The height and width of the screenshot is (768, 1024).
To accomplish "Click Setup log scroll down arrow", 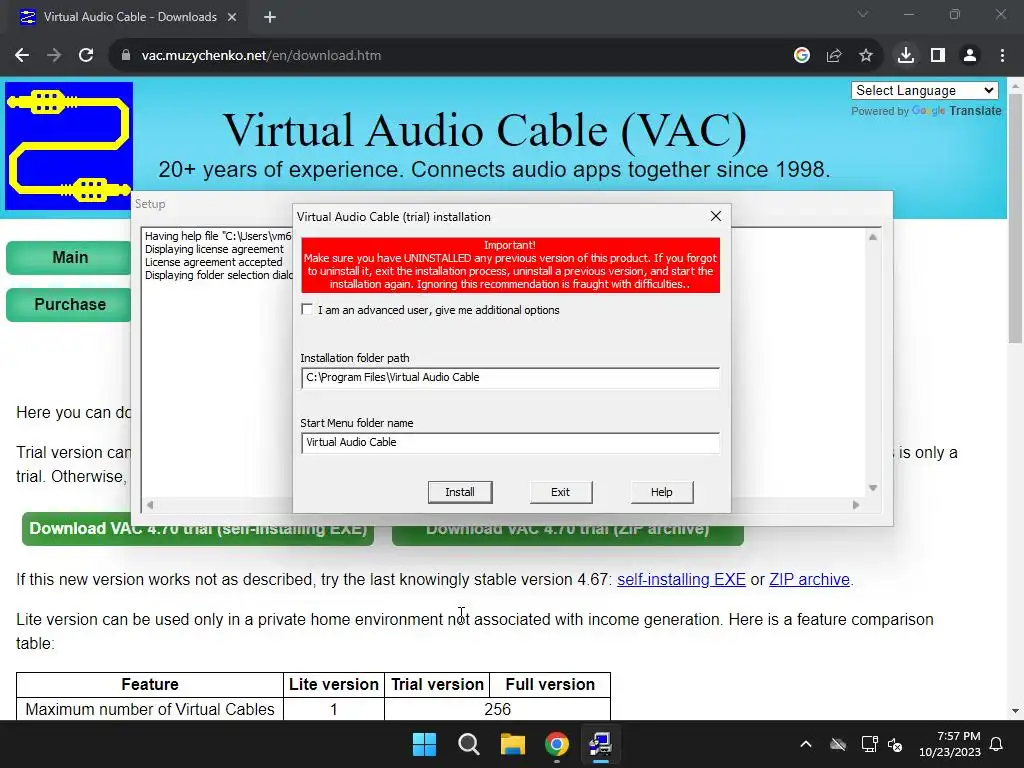I will (x=873, y=488).
